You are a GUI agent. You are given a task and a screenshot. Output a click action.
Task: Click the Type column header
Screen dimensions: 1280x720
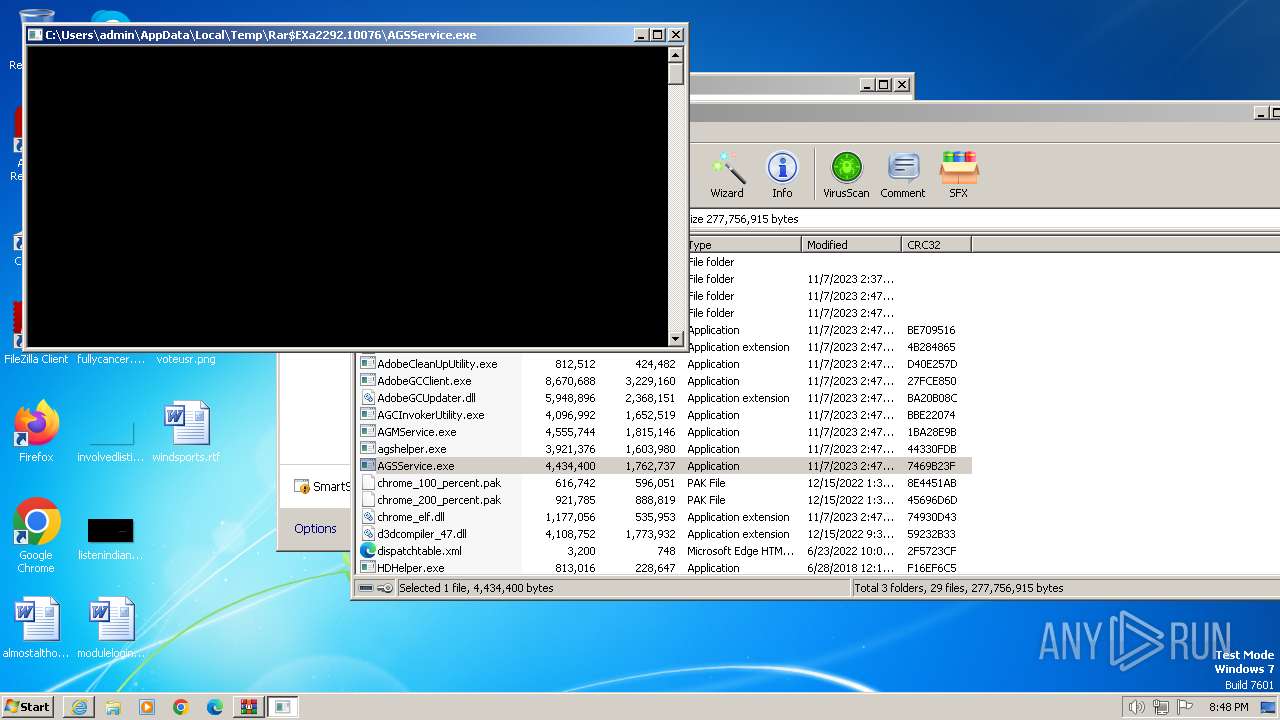pos(743,245)
